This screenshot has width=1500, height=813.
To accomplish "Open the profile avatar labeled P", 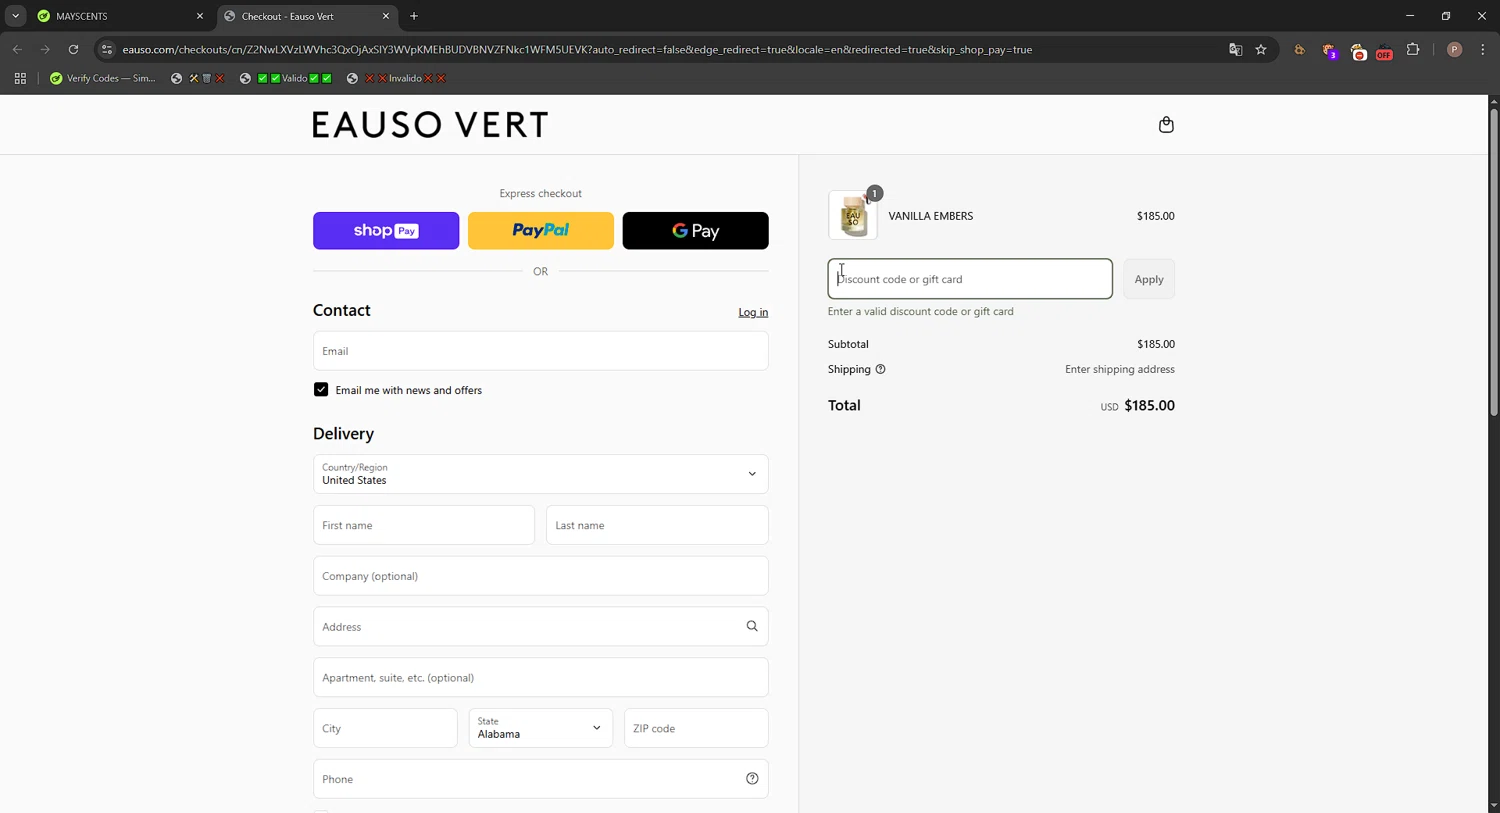I will (1455, 49).
